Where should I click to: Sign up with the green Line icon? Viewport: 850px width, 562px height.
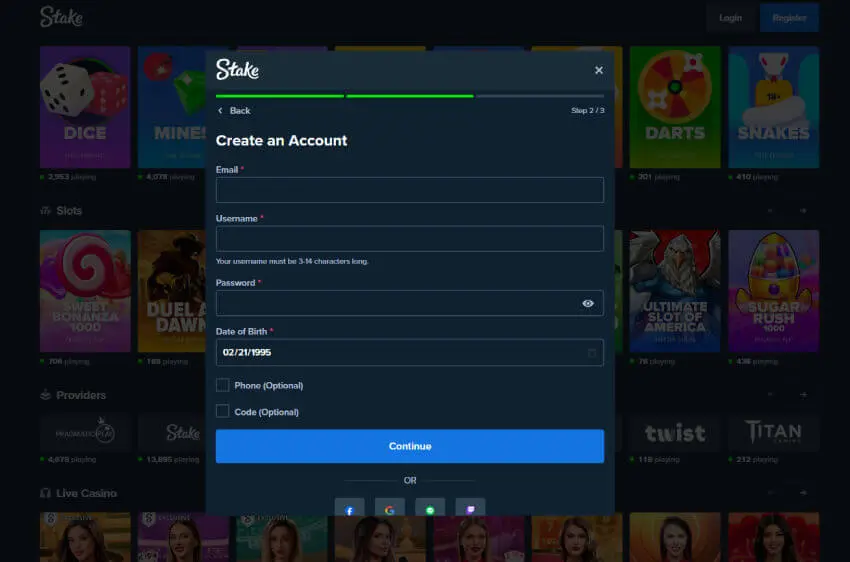(430, 508)
